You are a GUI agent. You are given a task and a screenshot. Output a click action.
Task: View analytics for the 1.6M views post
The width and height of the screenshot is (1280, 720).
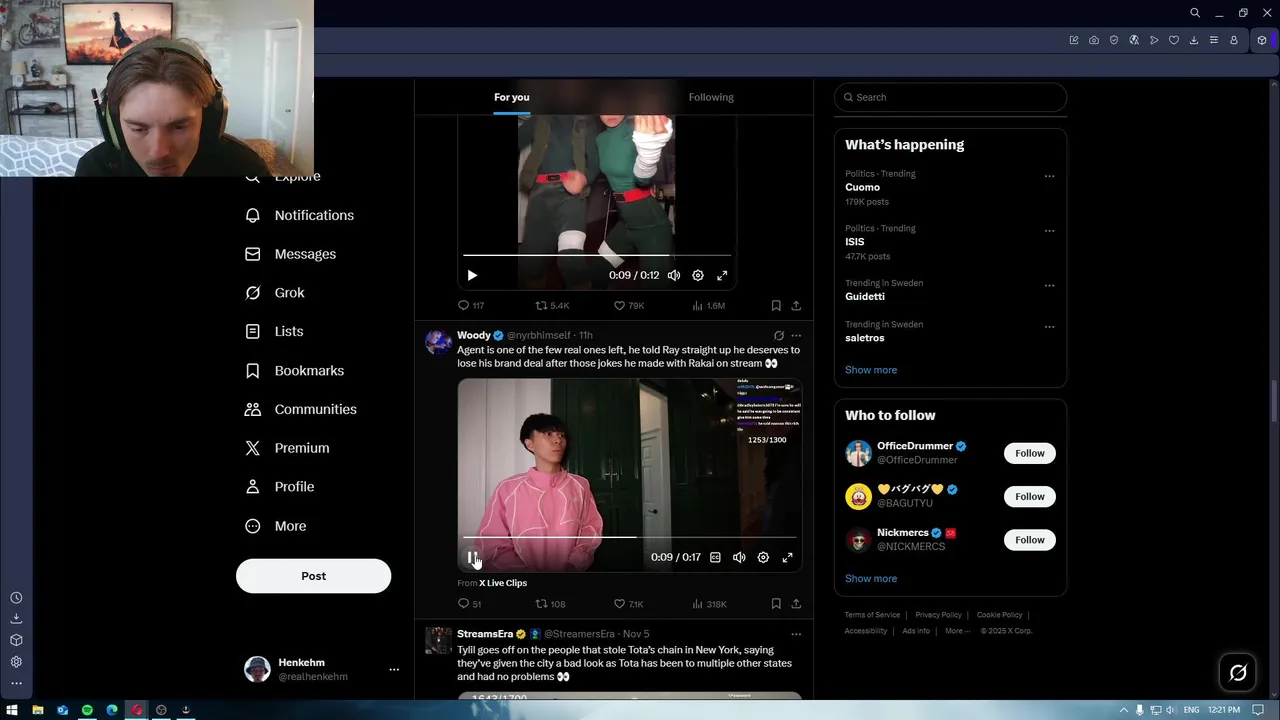708,305
